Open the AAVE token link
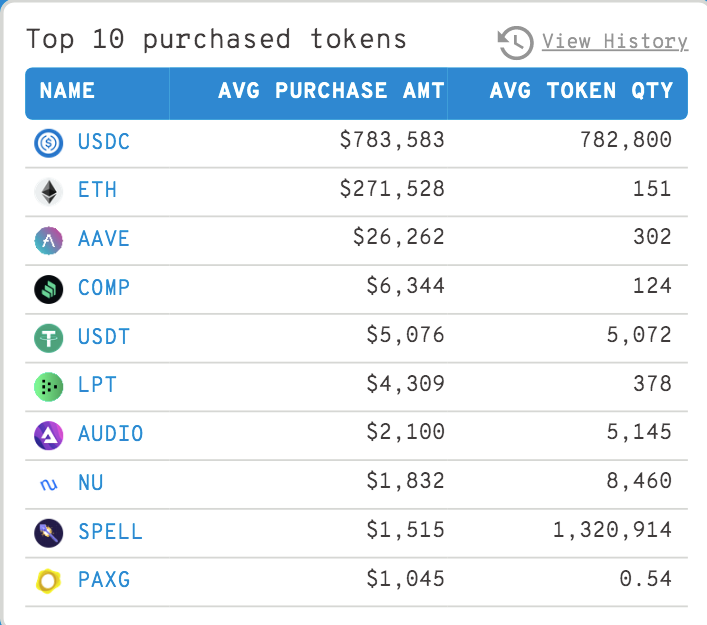Viewport: 707px width, 625px height. [x=104, y=239]
